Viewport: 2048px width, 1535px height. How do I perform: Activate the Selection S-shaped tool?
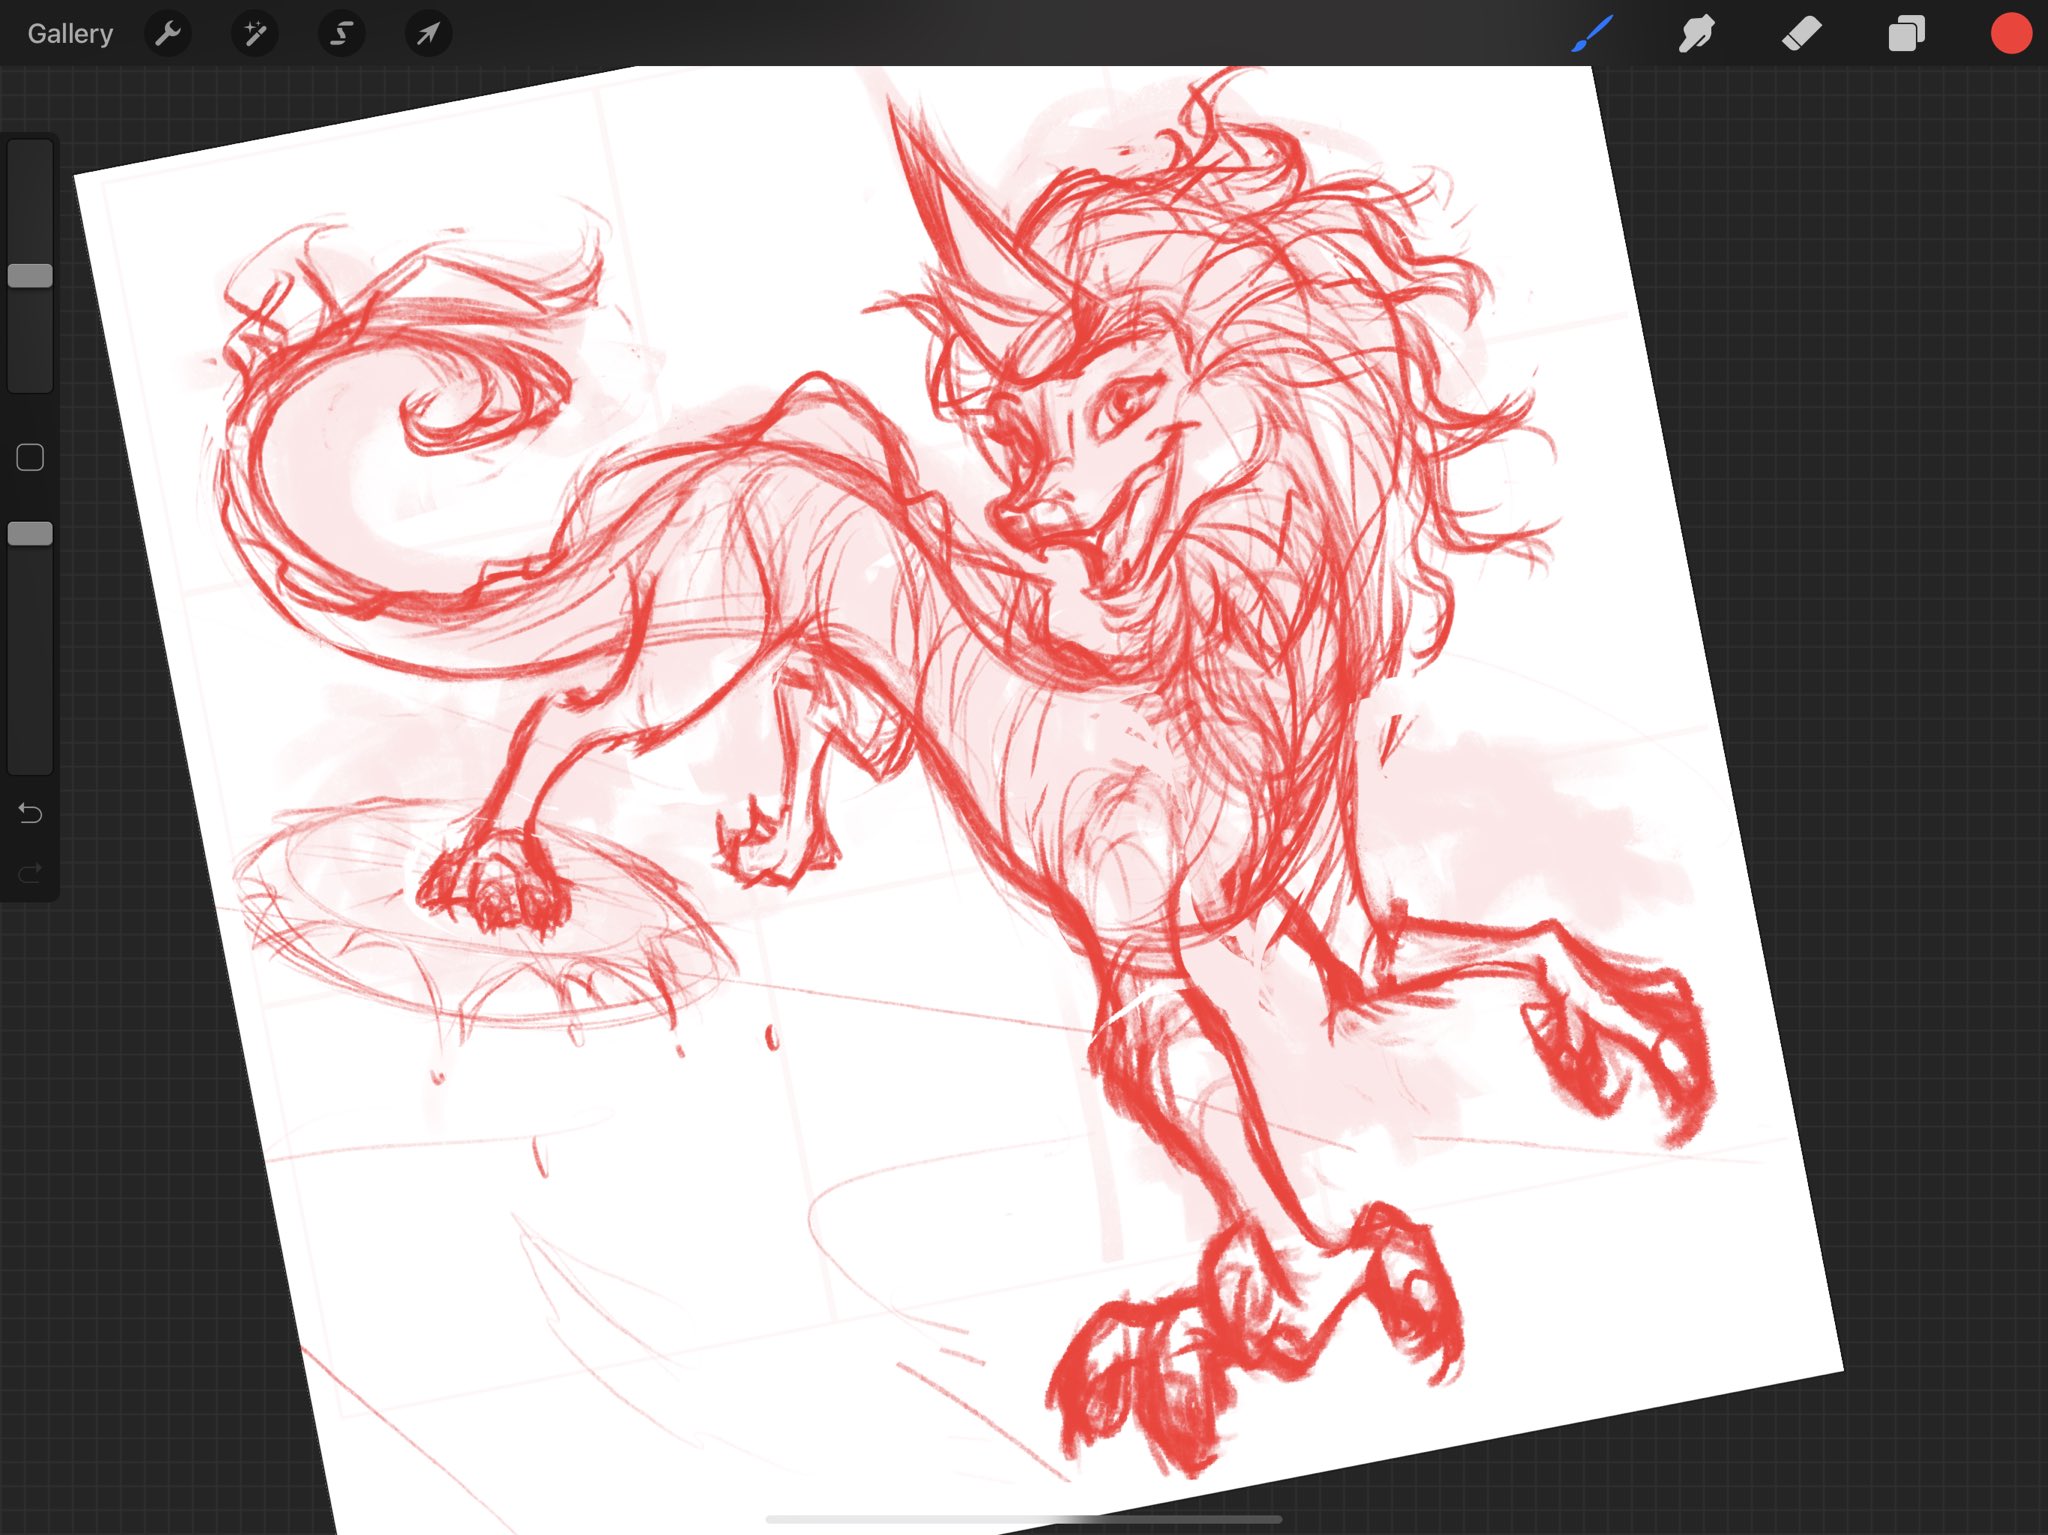click(x=341, y=34)
